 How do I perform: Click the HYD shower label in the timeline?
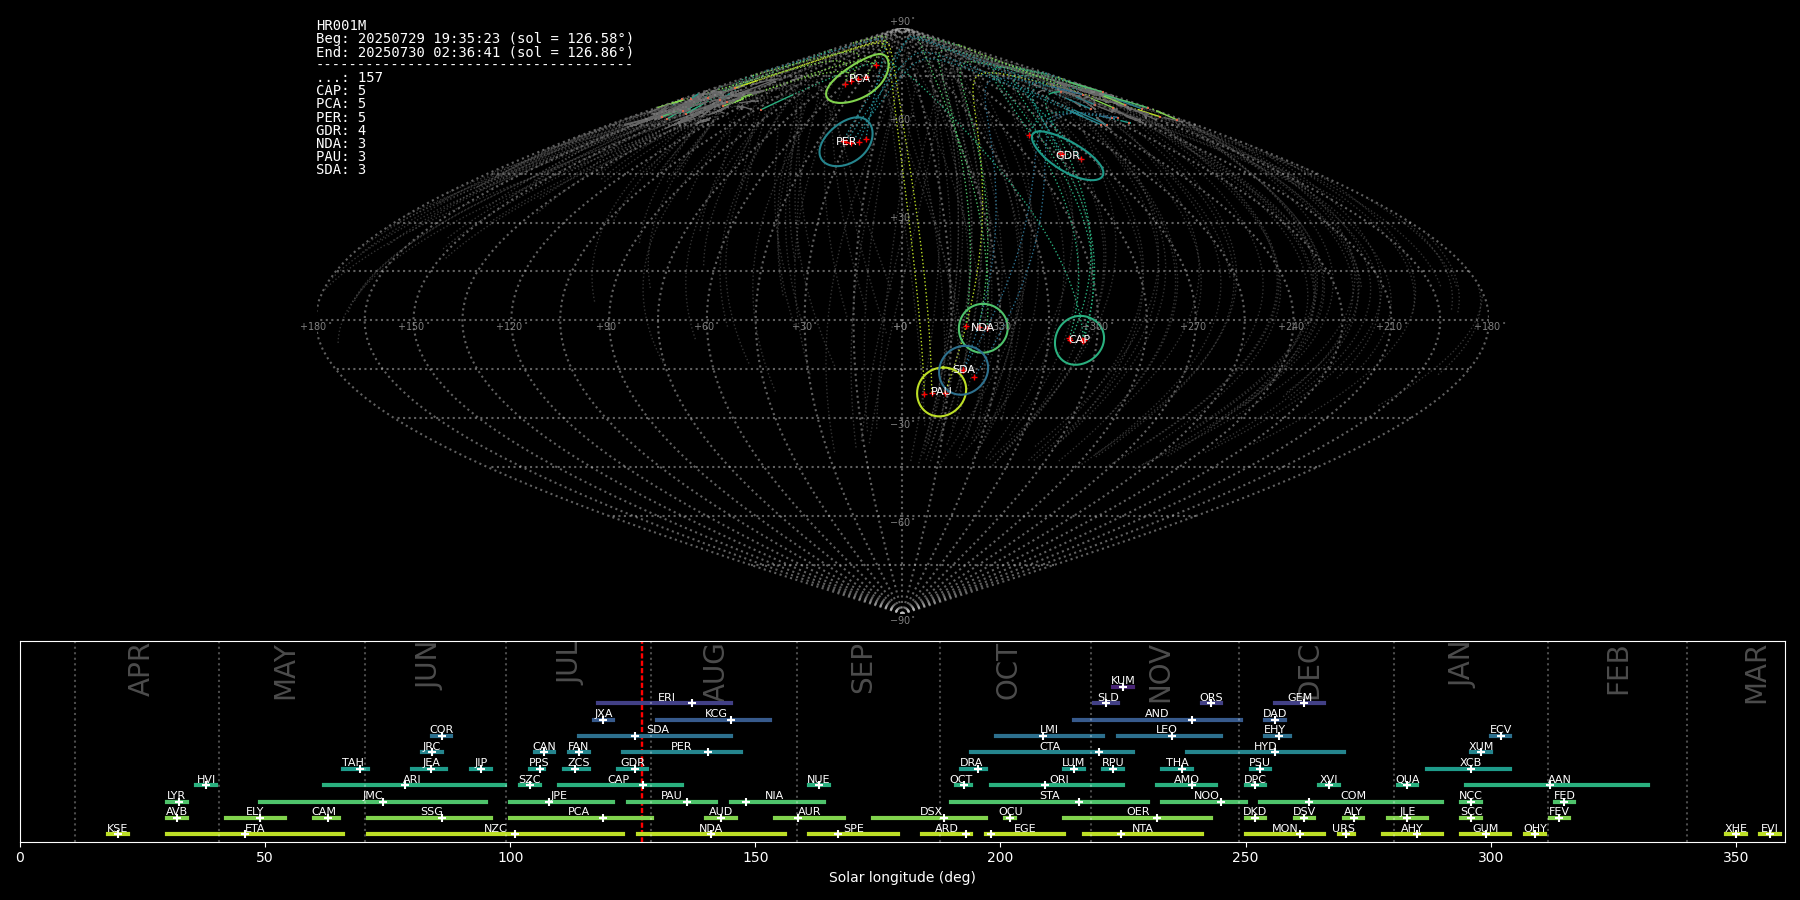coord(1265,747)
